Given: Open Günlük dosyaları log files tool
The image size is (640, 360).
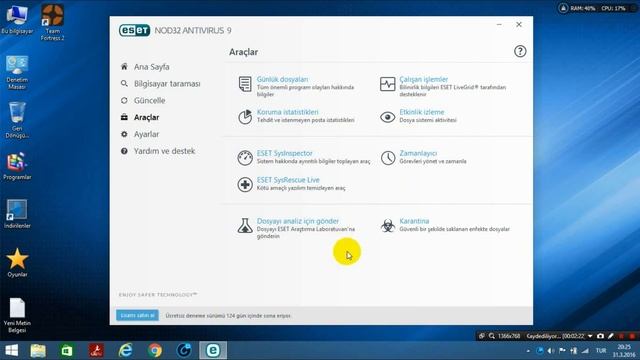Looking at the screenshot, I should tap(282, 80).
